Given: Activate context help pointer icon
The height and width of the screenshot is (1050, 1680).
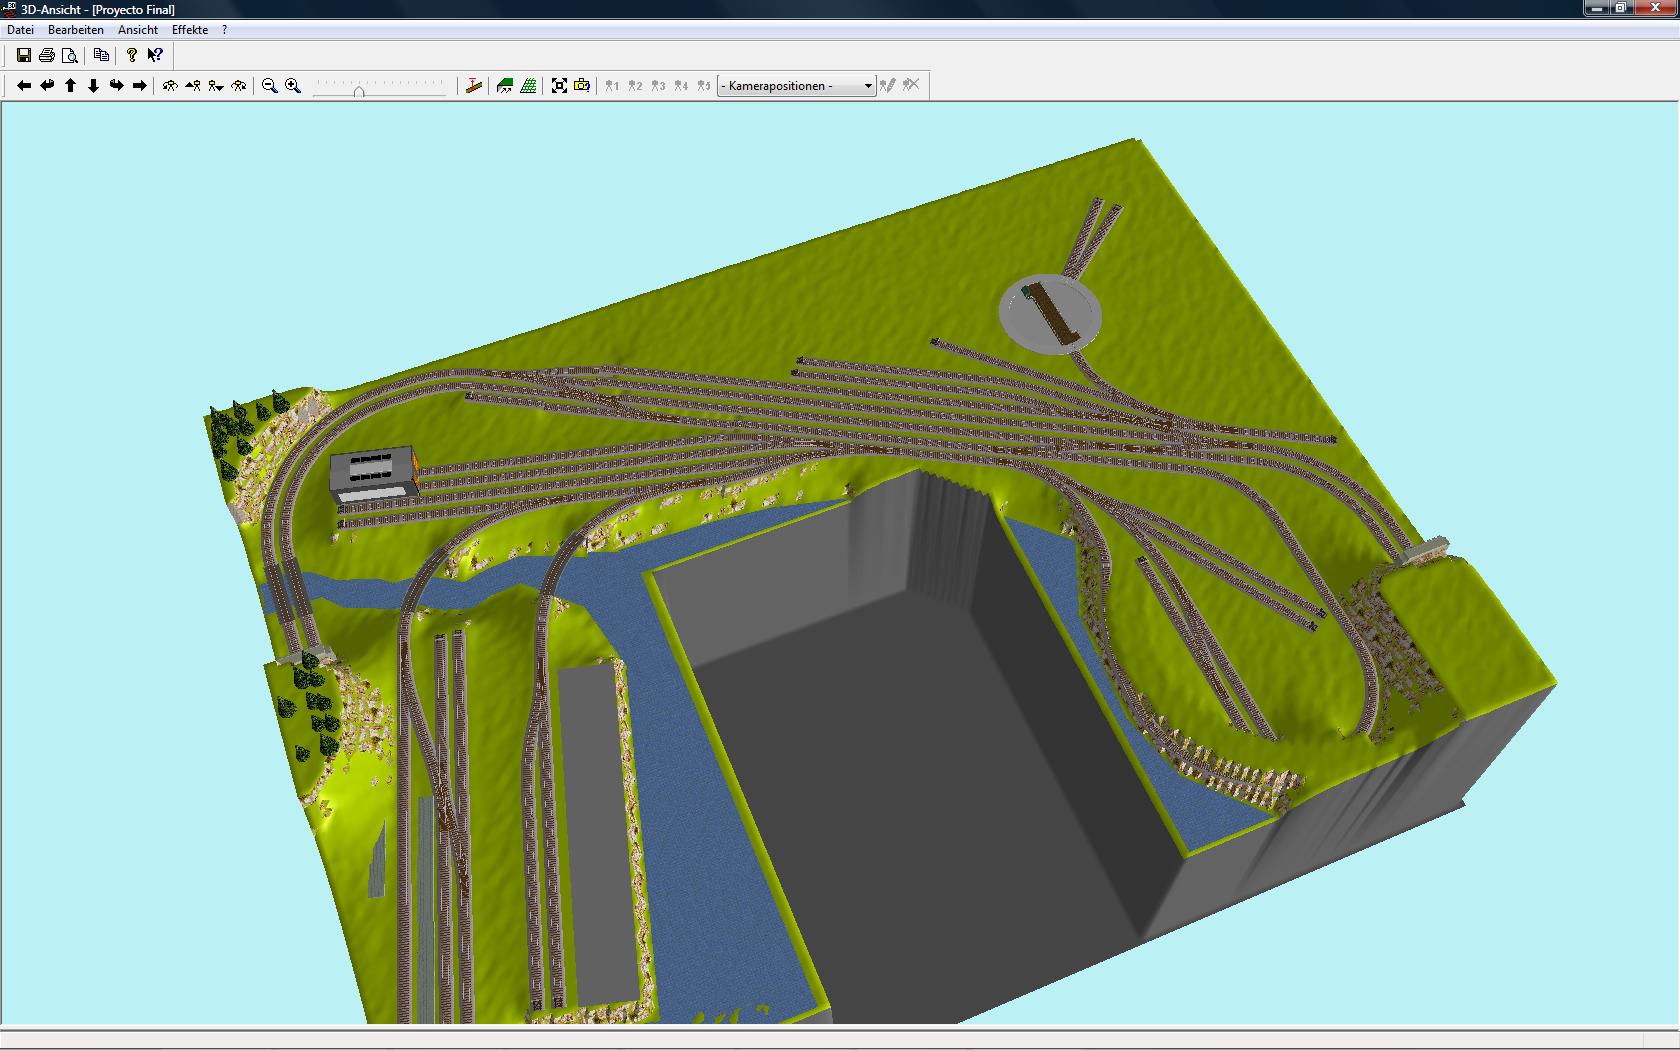Looking at the screenshot, I should [155, 56].
